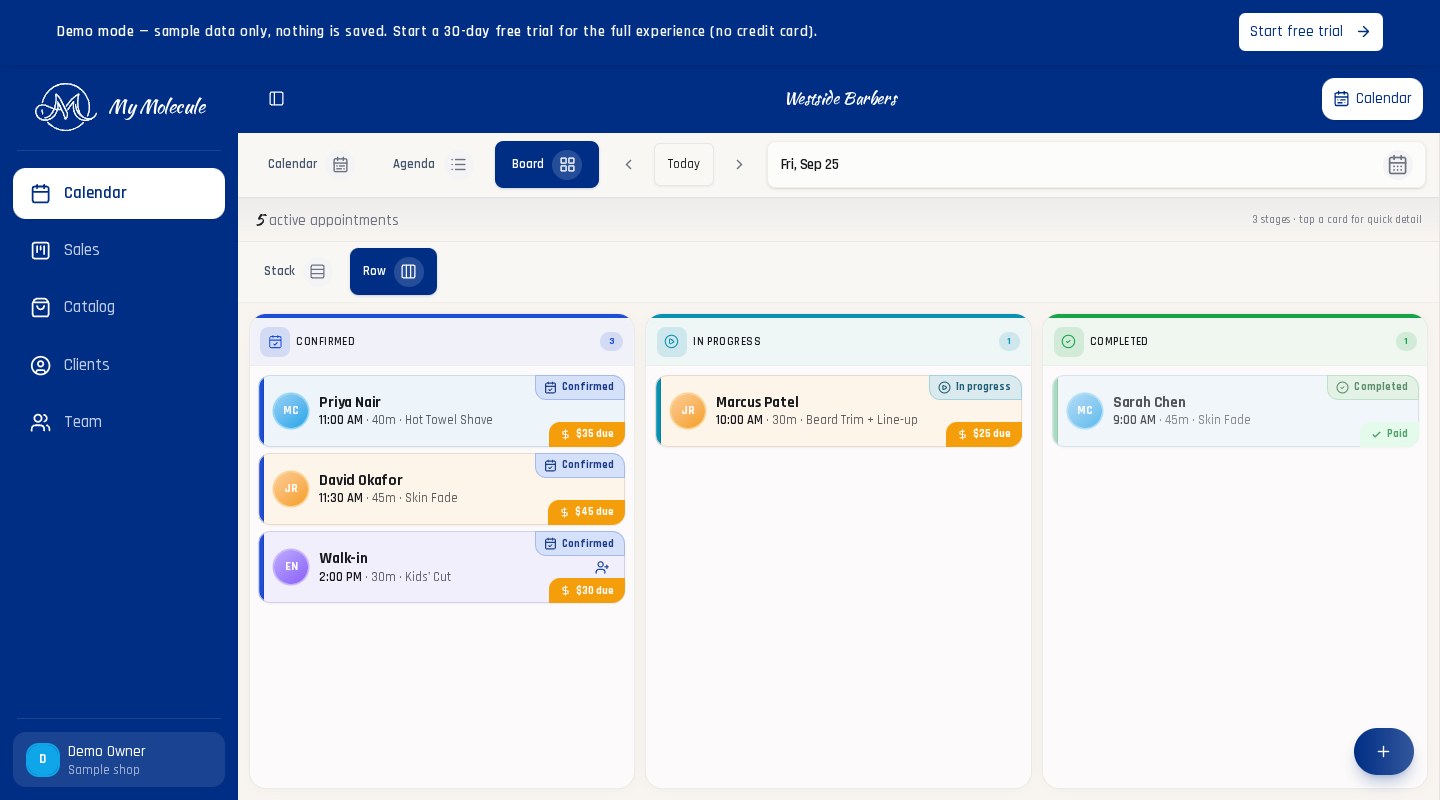Viewport: 1440px width, 800px height.
Task: Toggle the sidebar collapse icon
Action: (277, 99)
